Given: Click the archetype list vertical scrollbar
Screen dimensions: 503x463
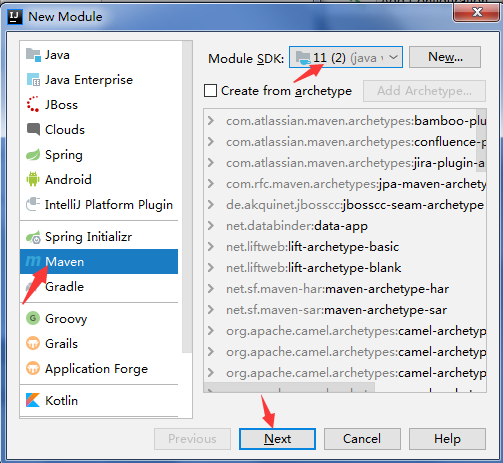Looking at the screenshot, I should pyautogui.click(x=481, y=140).
